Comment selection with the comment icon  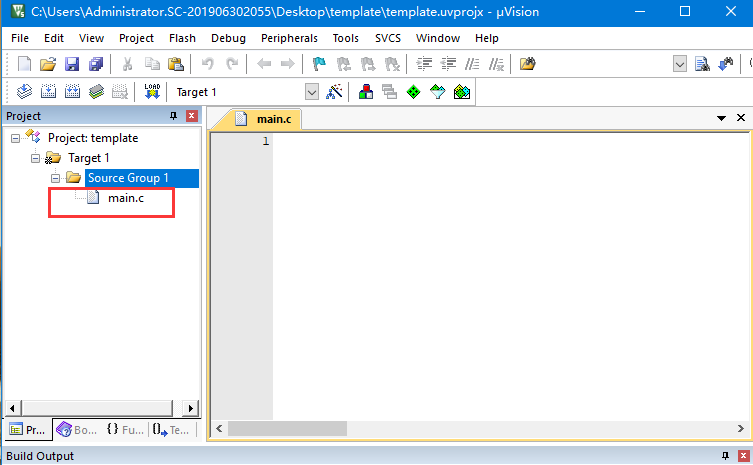coord(472,64)
